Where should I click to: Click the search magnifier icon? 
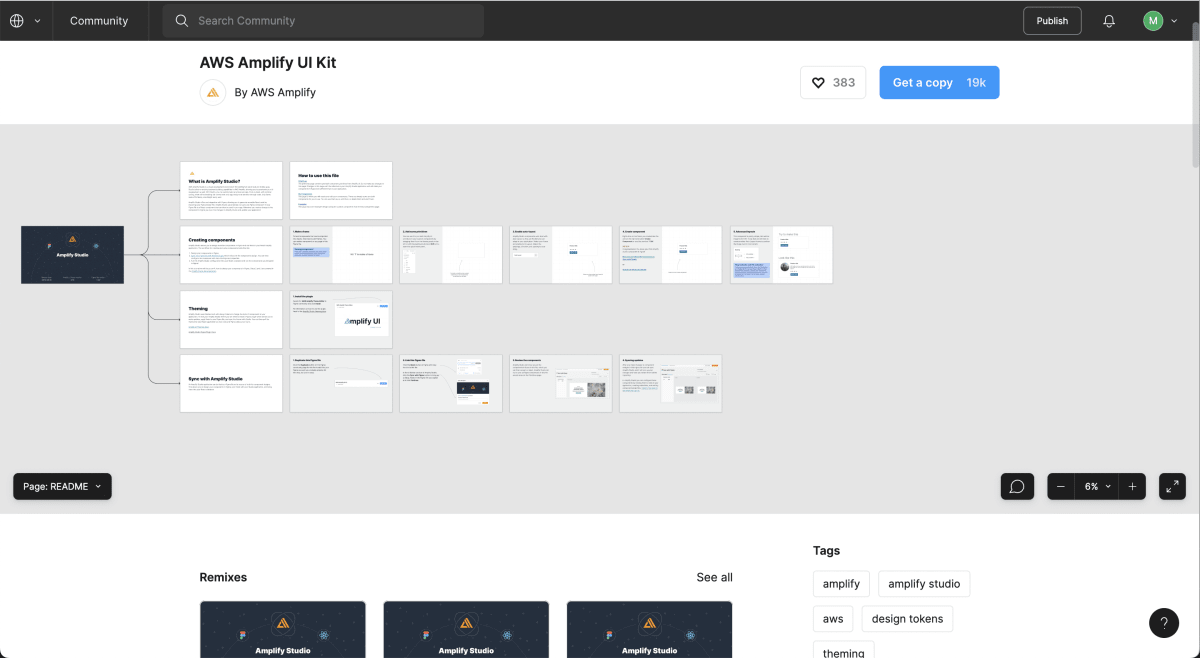point(182,21)
